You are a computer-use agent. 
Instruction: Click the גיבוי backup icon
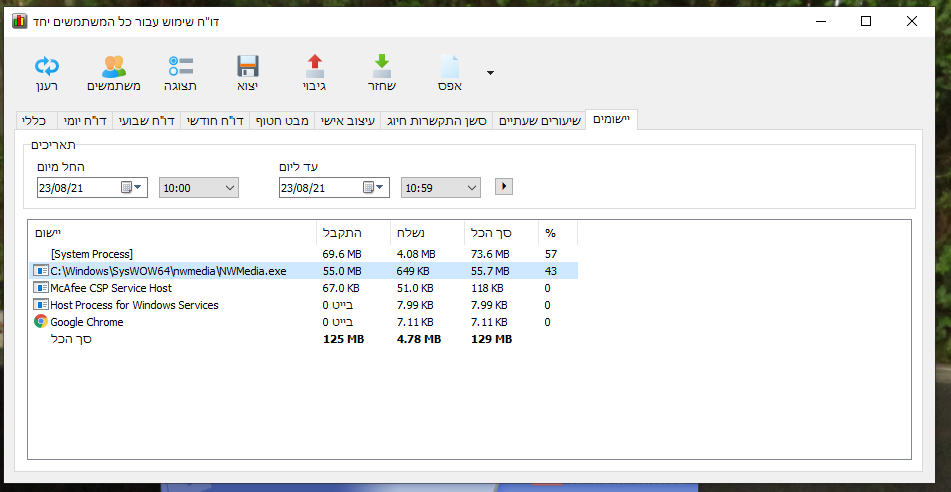315,66
